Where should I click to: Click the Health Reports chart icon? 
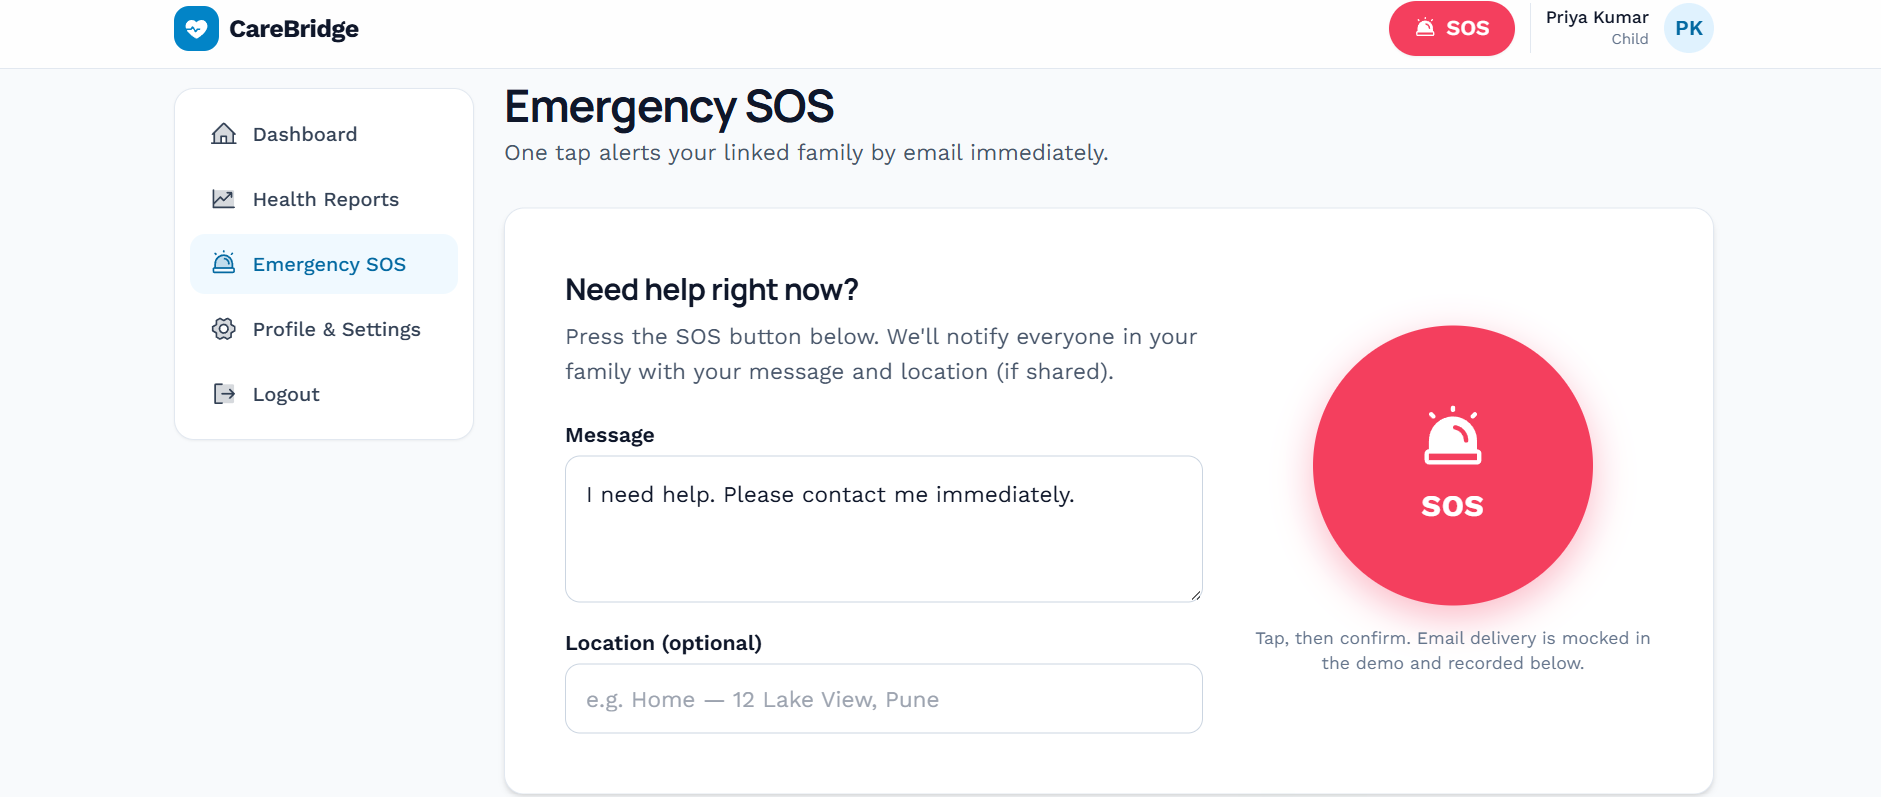(224, 199)
